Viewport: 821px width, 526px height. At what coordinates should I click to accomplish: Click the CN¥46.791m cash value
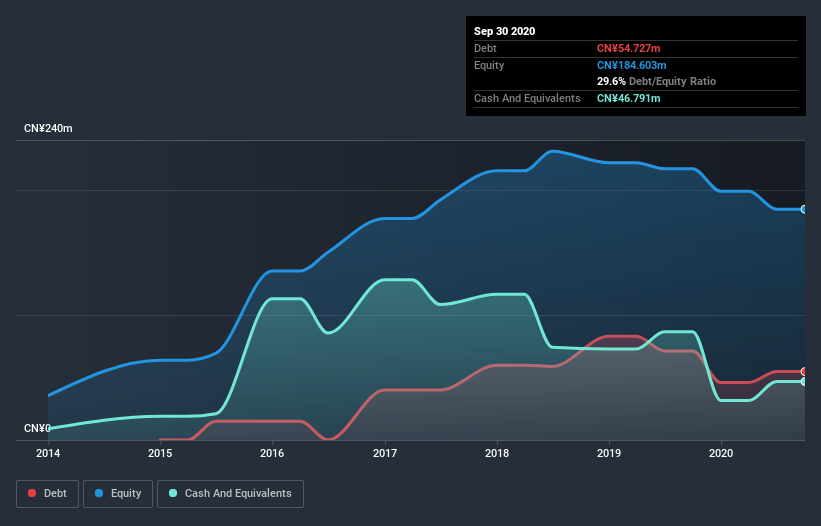(x=628, y=98)
